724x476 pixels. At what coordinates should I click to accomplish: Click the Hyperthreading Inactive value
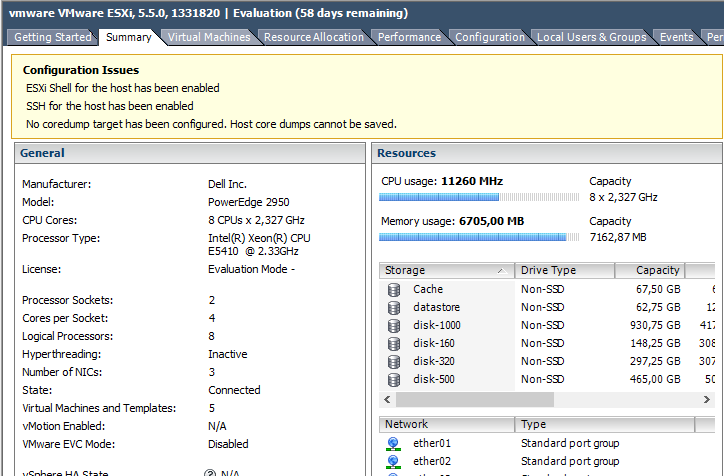click(228, 354)
